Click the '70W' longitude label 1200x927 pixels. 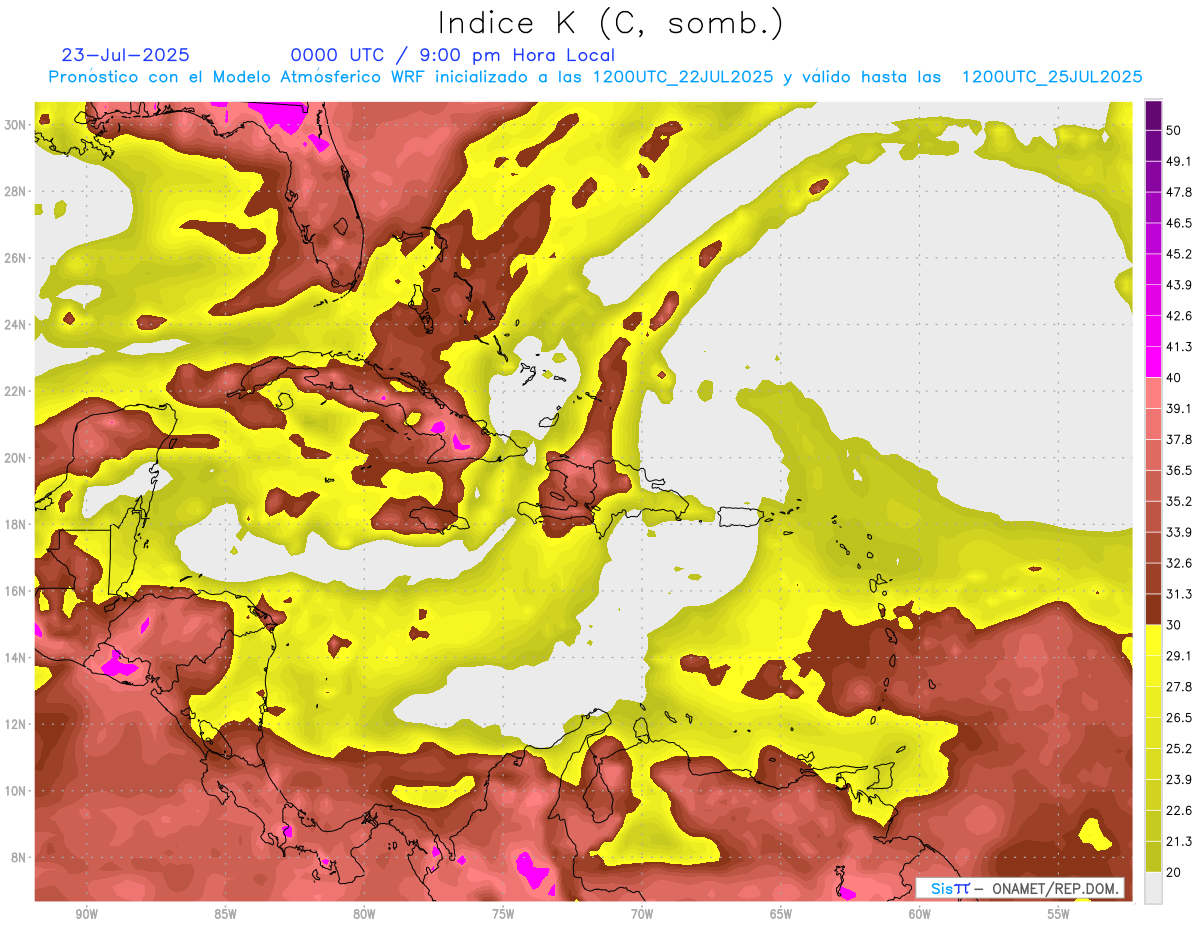tap(643, 914)
